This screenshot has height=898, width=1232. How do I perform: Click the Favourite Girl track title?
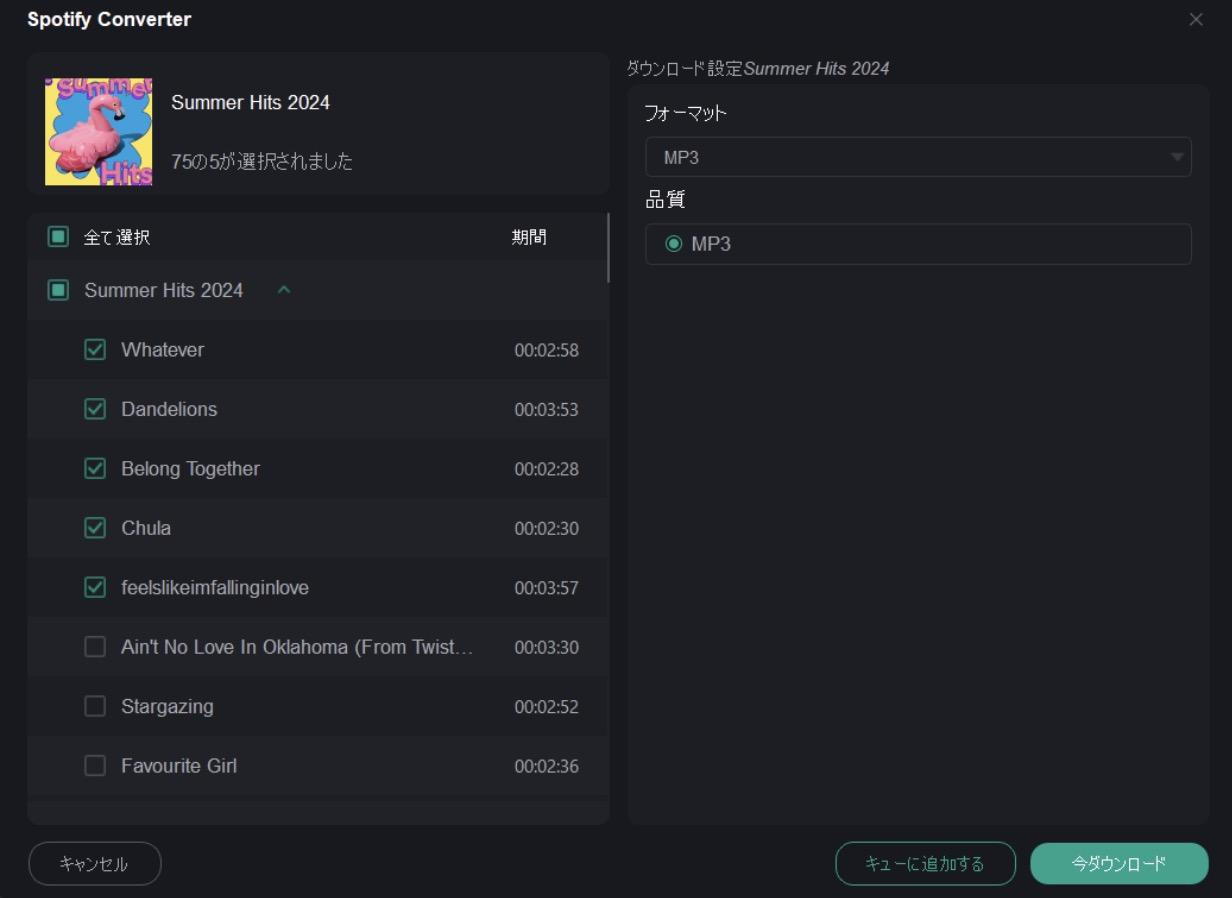point(179,766)
